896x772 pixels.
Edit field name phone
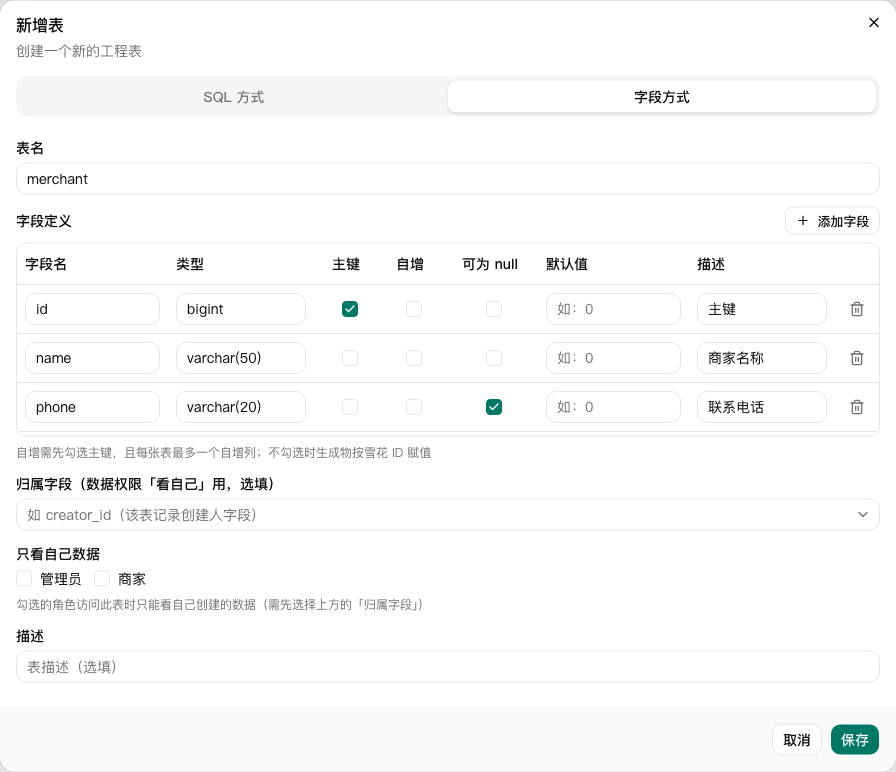coord(92,407)
